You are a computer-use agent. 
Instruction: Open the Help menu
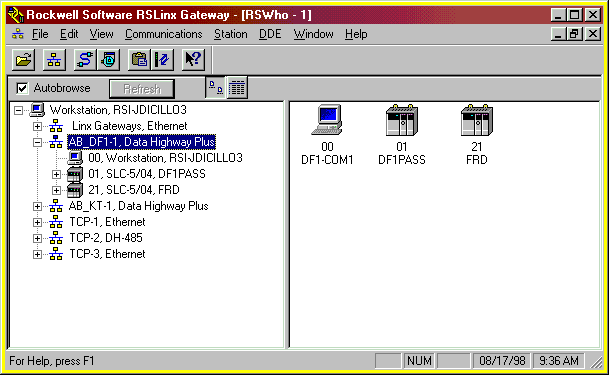click(356, 34)
